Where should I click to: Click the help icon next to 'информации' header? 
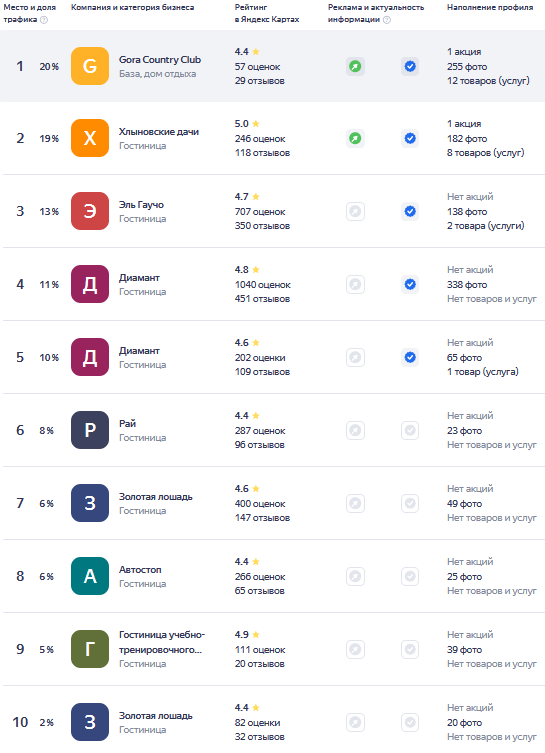click(387, 20)
